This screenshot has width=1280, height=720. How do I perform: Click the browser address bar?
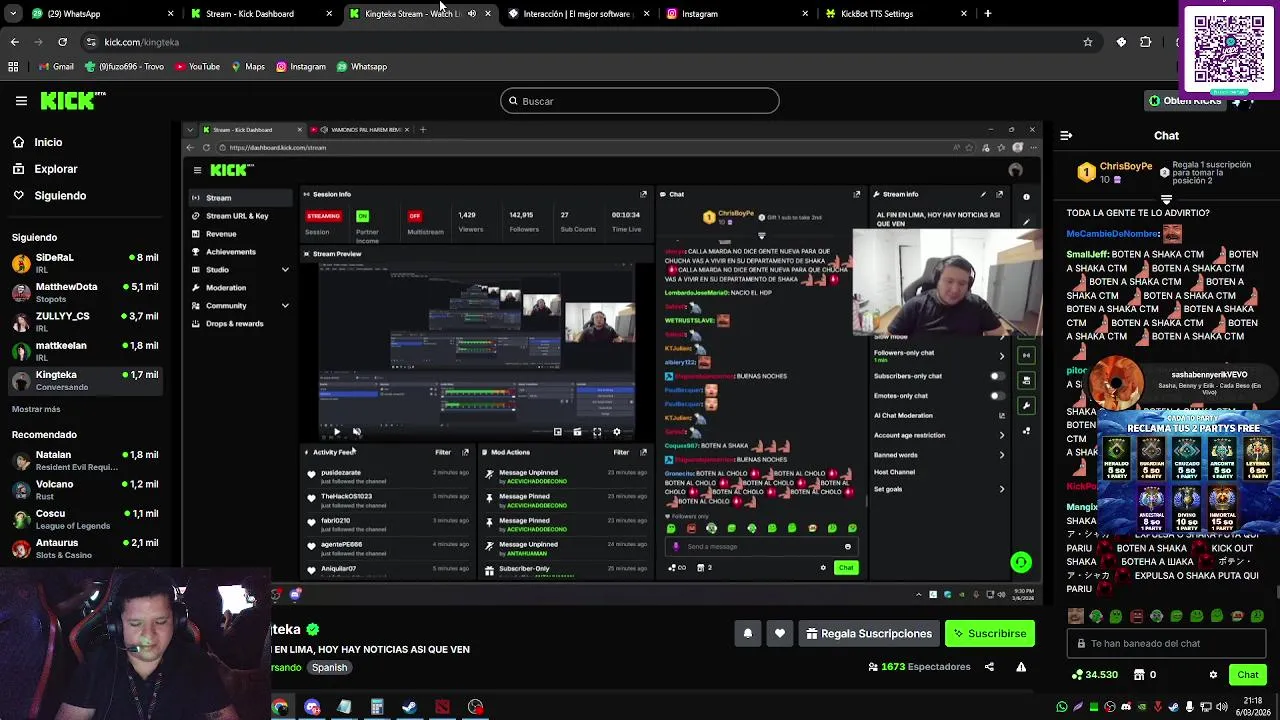point(580,42)
